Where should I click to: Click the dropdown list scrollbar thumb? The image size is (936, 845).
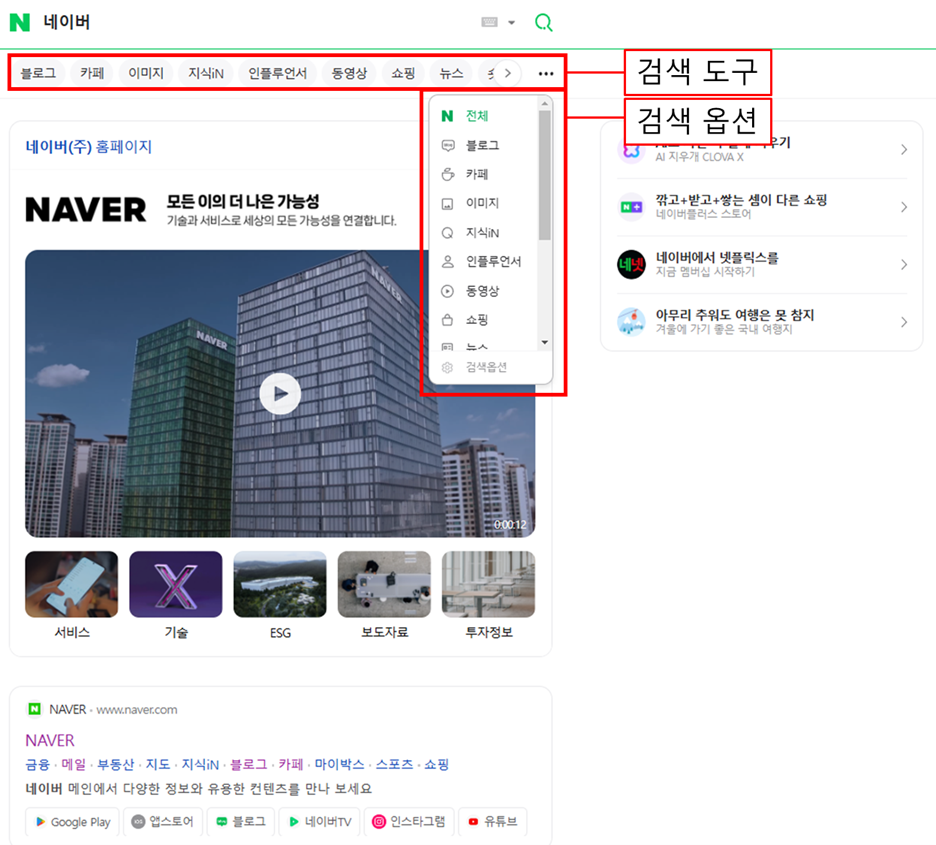coord(544,175)
